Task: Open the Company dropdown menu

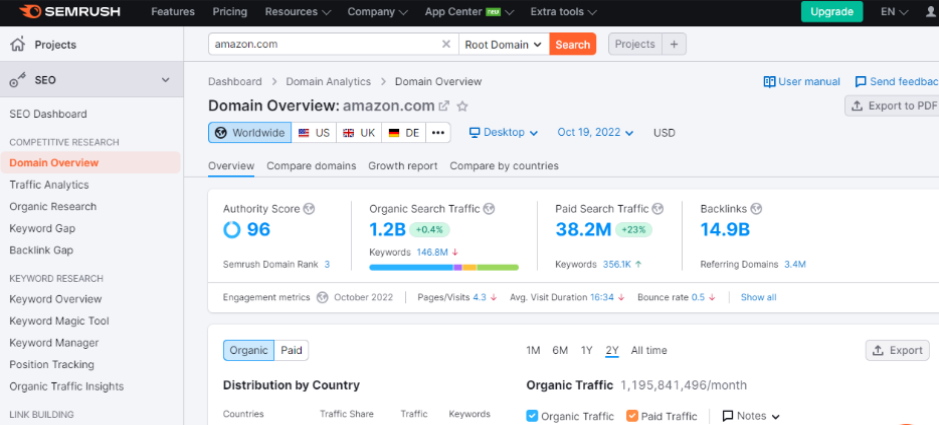Action: (x=377, y=11)
